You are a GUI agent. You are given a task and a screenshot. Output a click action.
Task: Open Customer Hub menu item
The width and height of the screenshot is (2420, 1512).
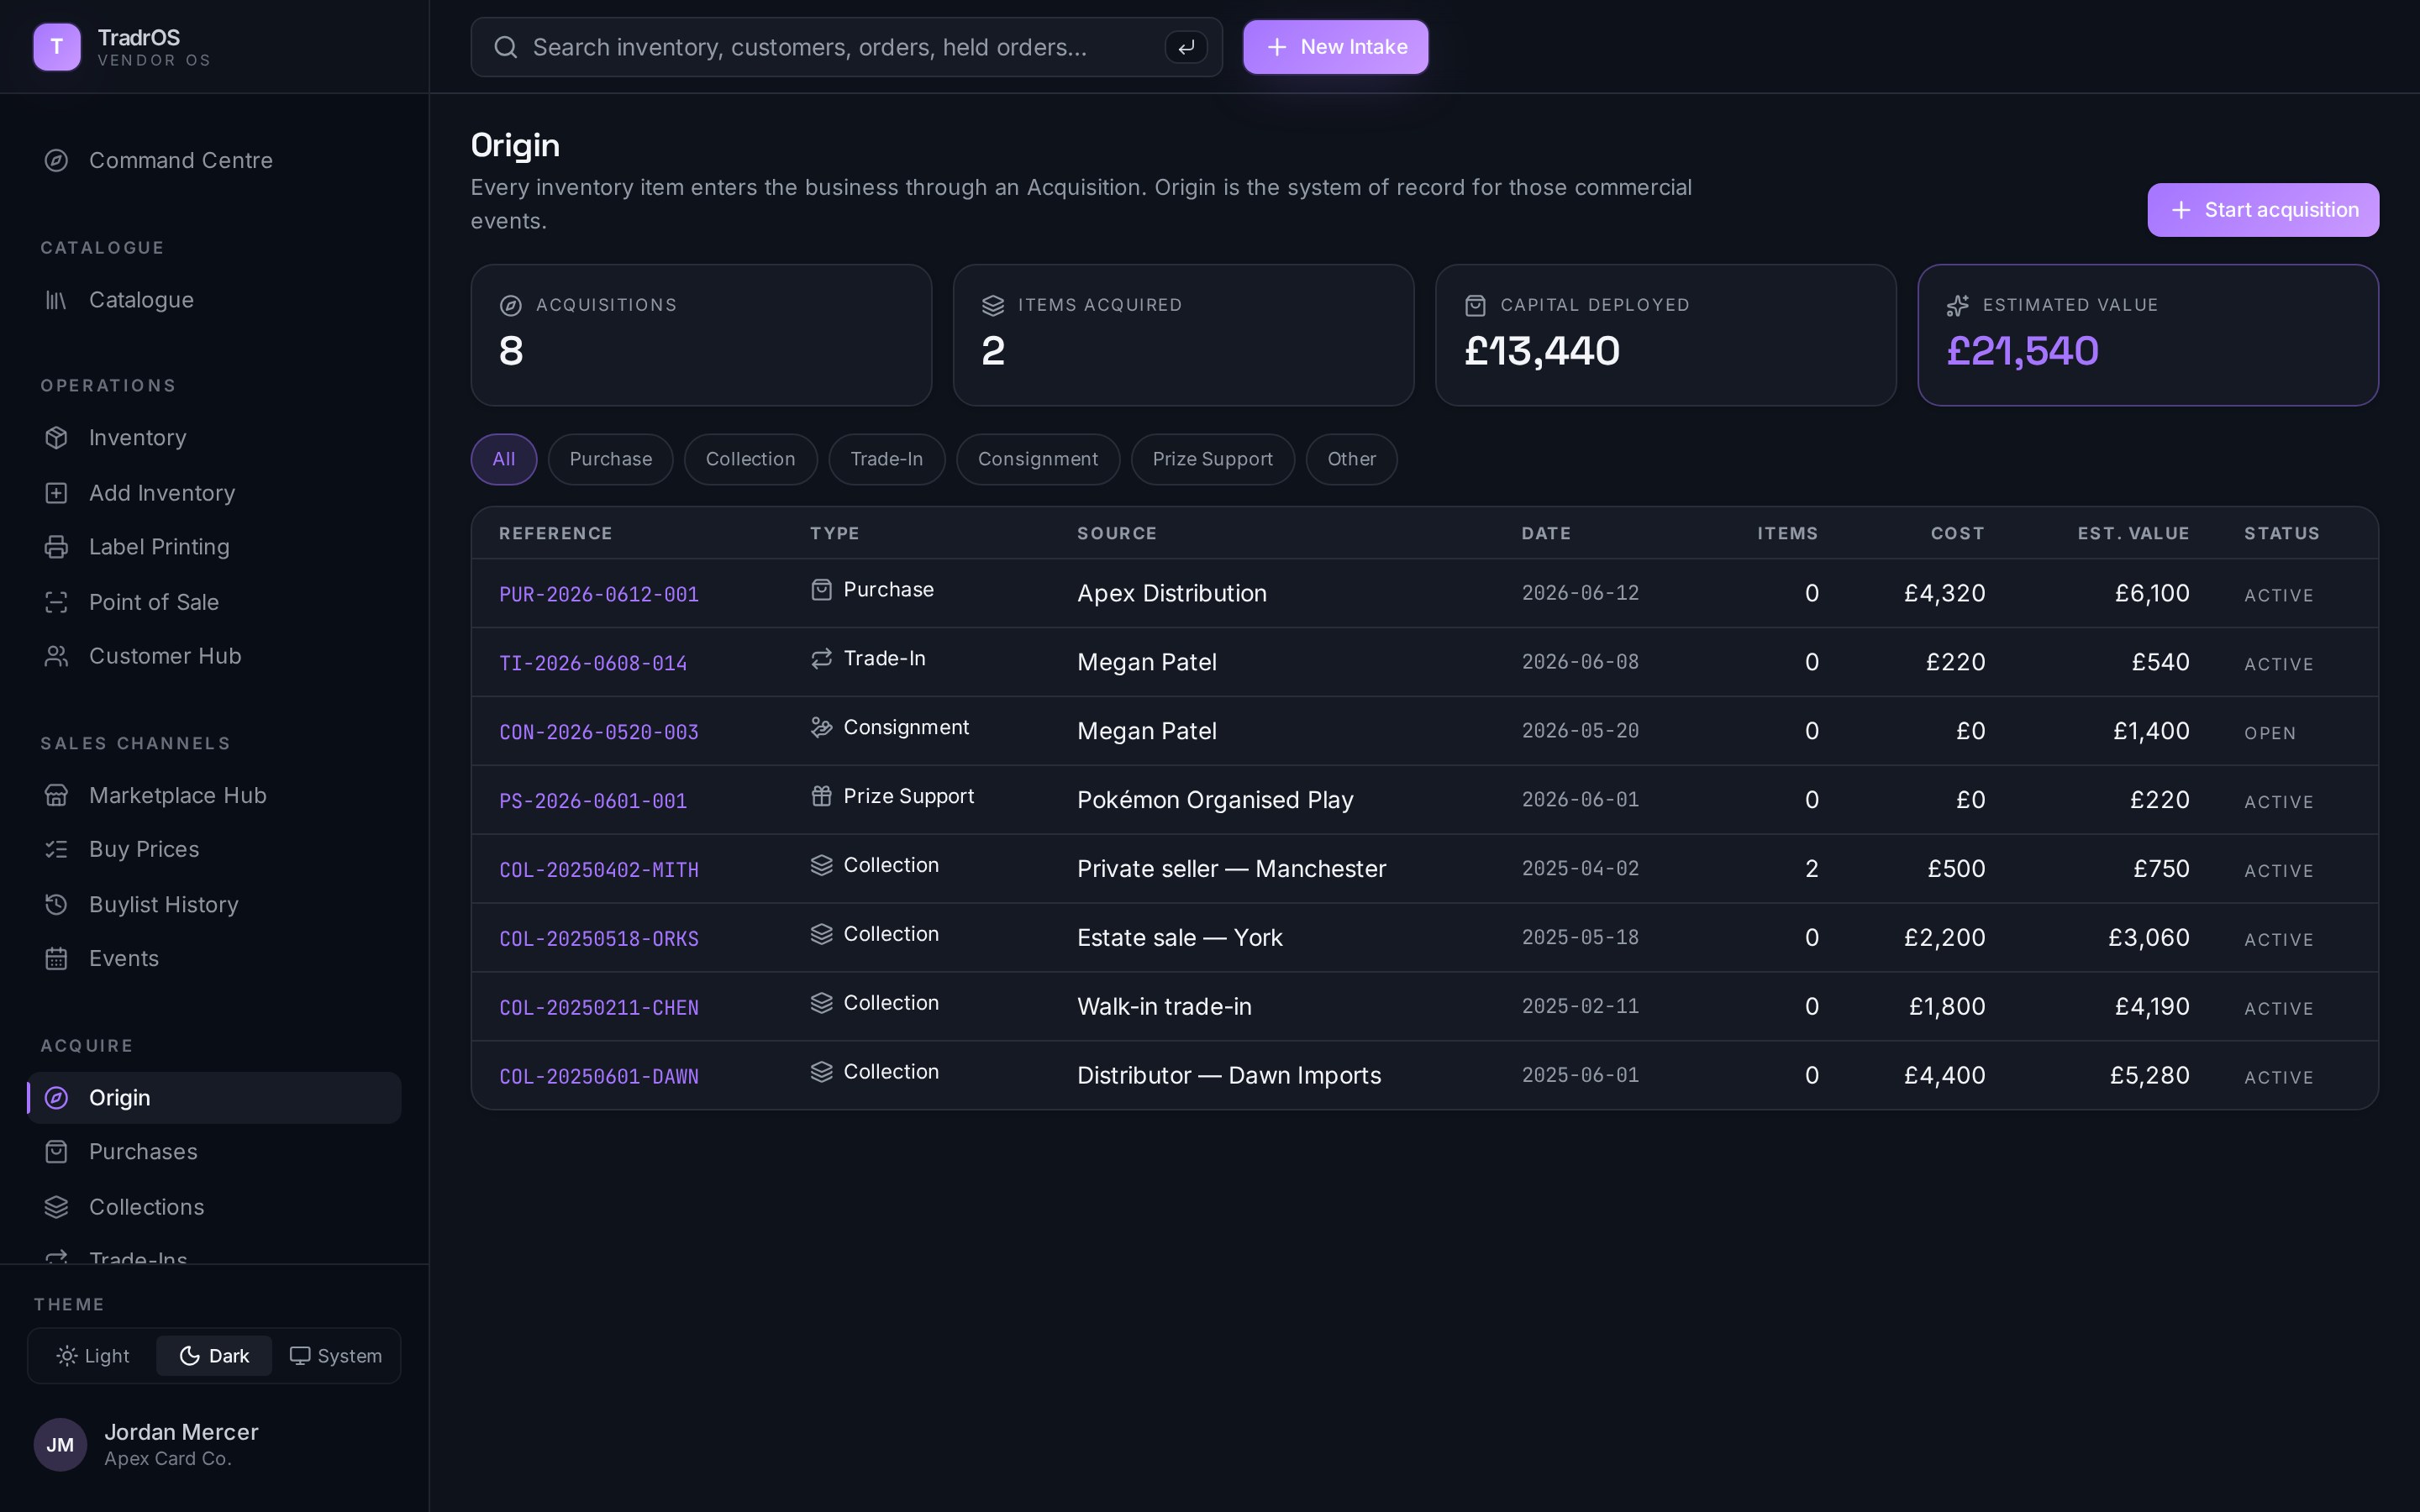pos(214,656)
